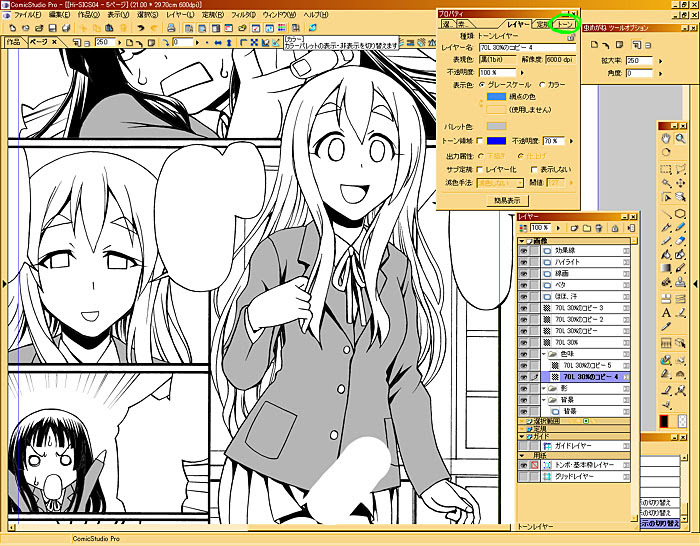Click the black foreground color box in toolbox
Screen dimensions: 700x546
coord(664,421)
